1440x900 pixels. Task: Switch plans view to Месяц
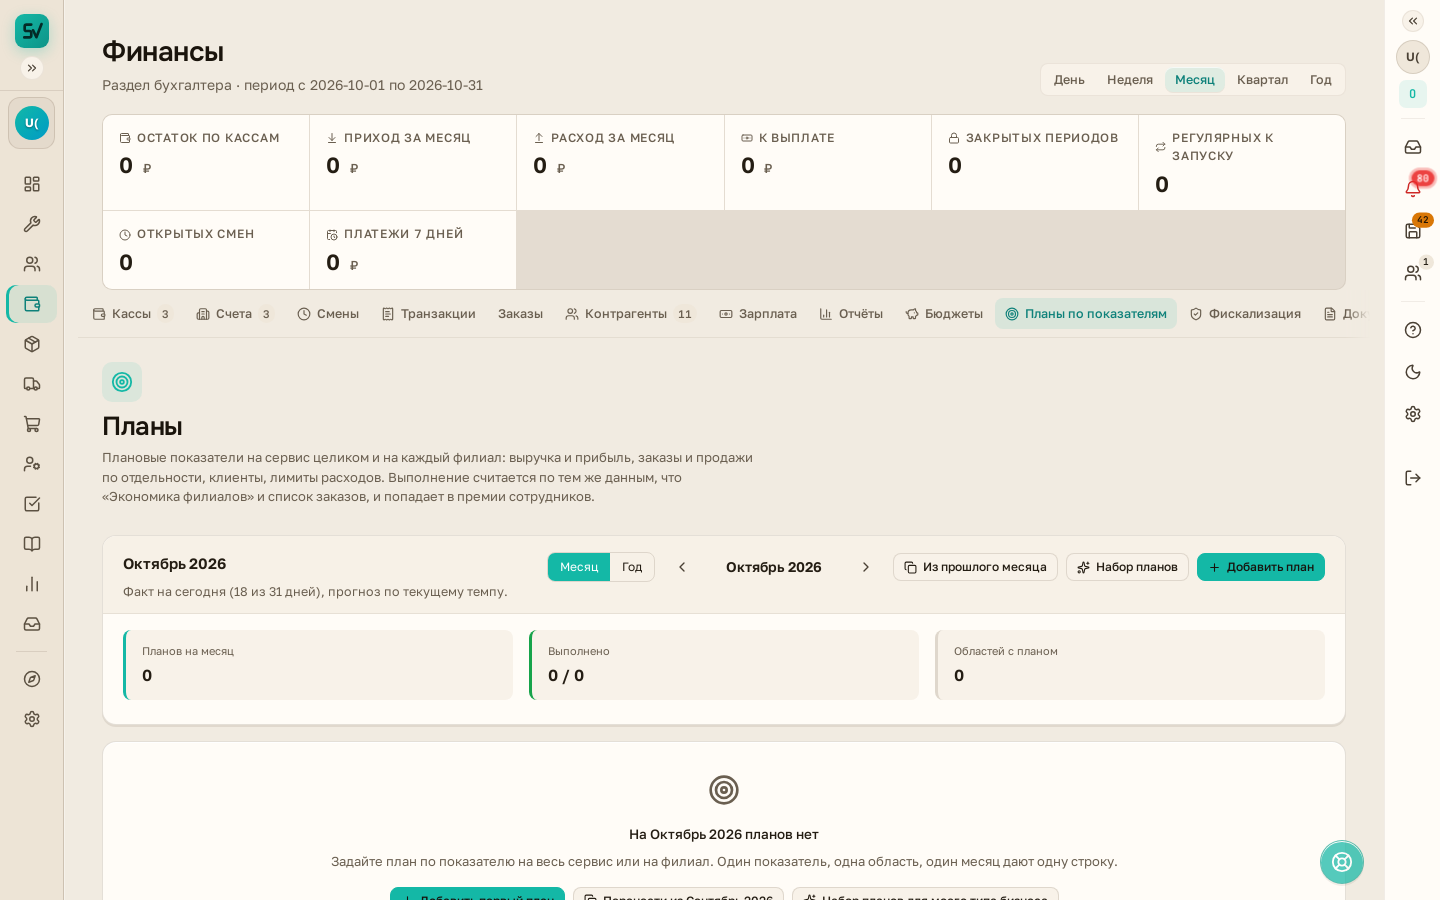(x=579, y=567)
